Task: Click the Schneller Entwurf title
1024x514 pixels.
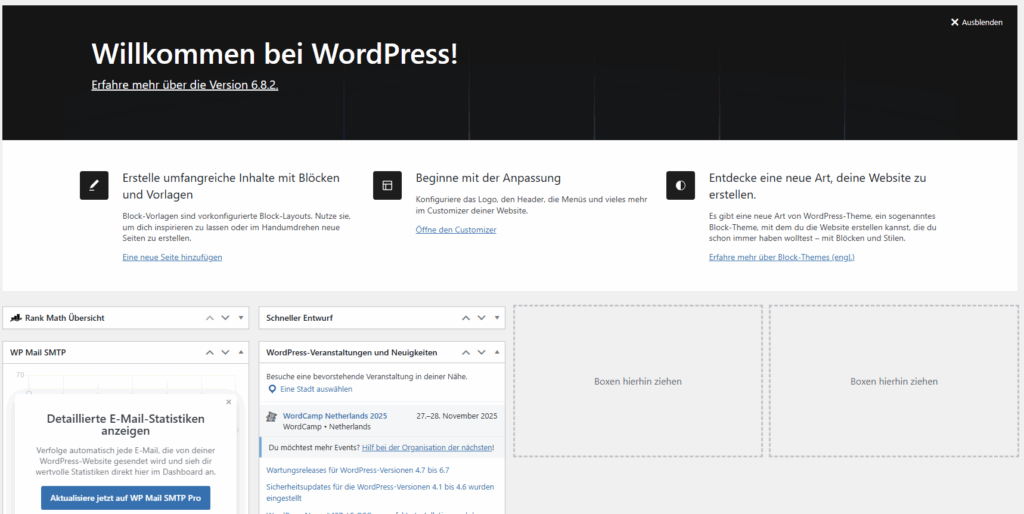Action: pyautogui.click(x=300, y=318)
